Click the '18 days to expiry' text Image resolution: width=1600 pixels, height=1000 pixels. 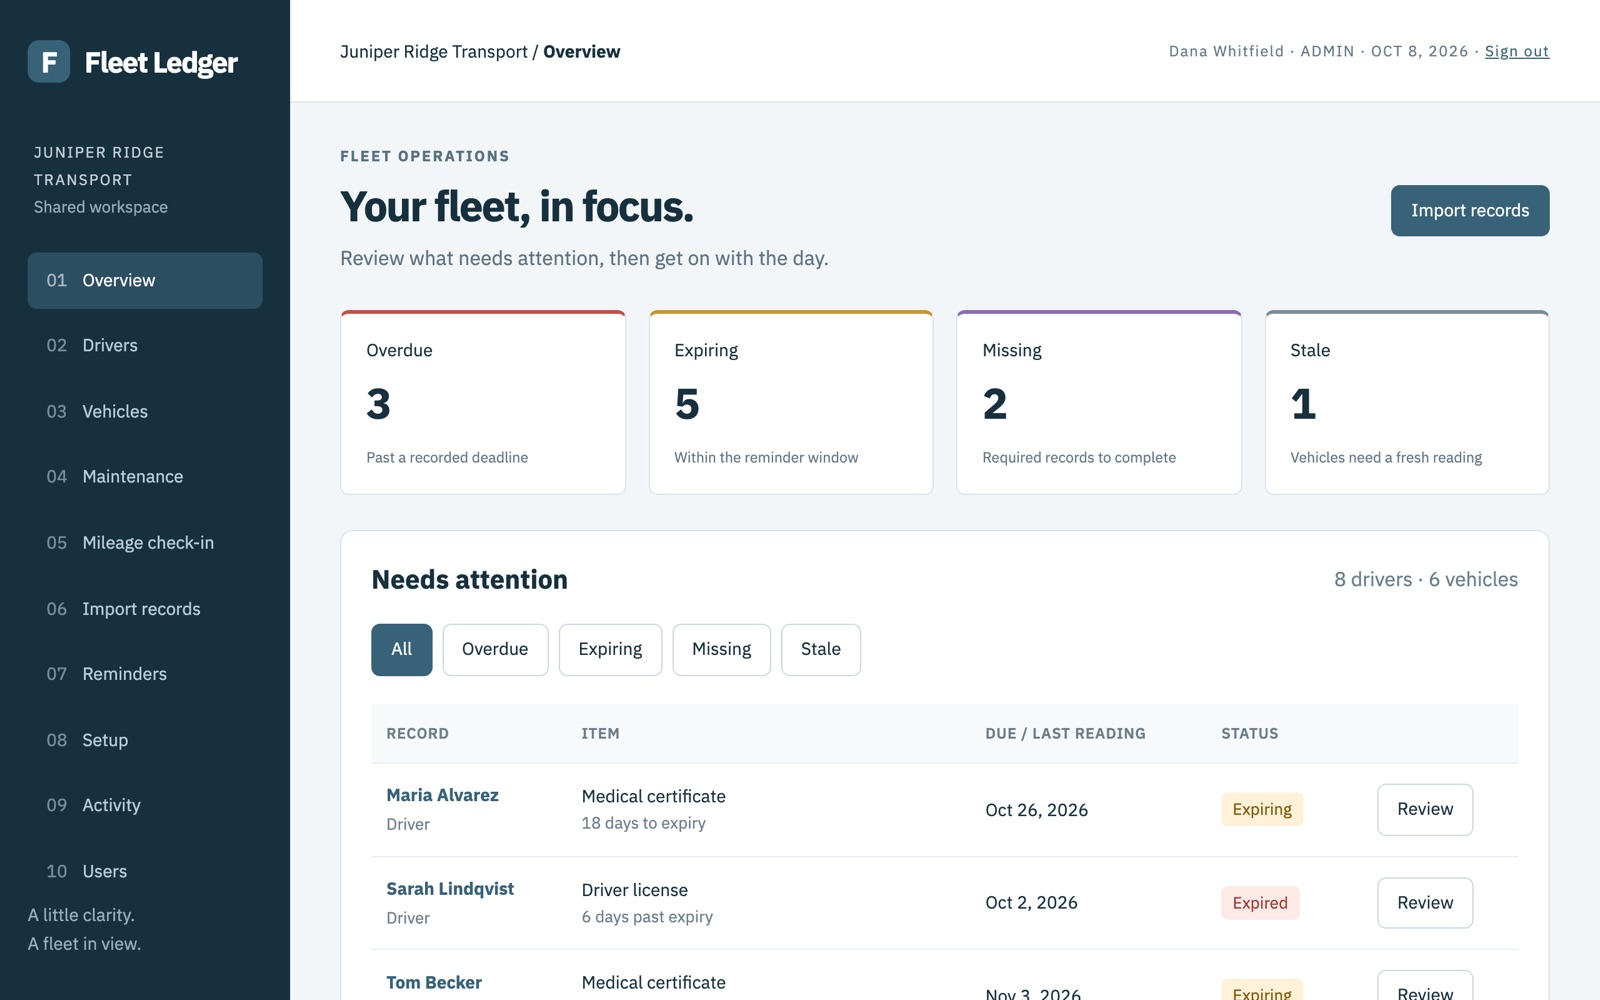point(643,823)
